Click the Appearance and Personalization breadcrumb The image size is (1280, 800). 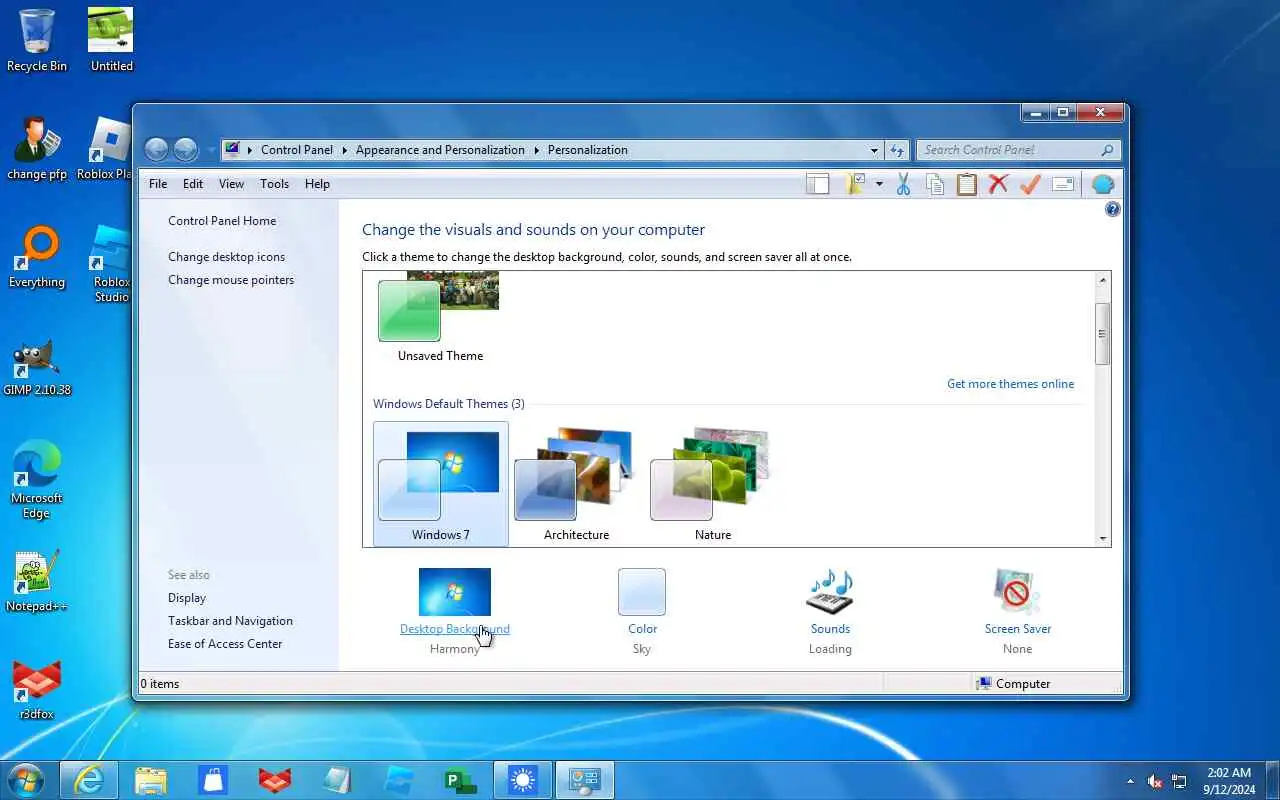click(440, 150)
